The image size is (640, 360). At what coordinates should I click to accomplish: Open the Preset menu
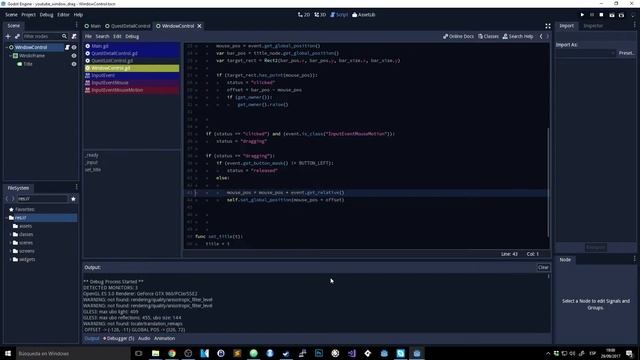(x=626, y=53)
